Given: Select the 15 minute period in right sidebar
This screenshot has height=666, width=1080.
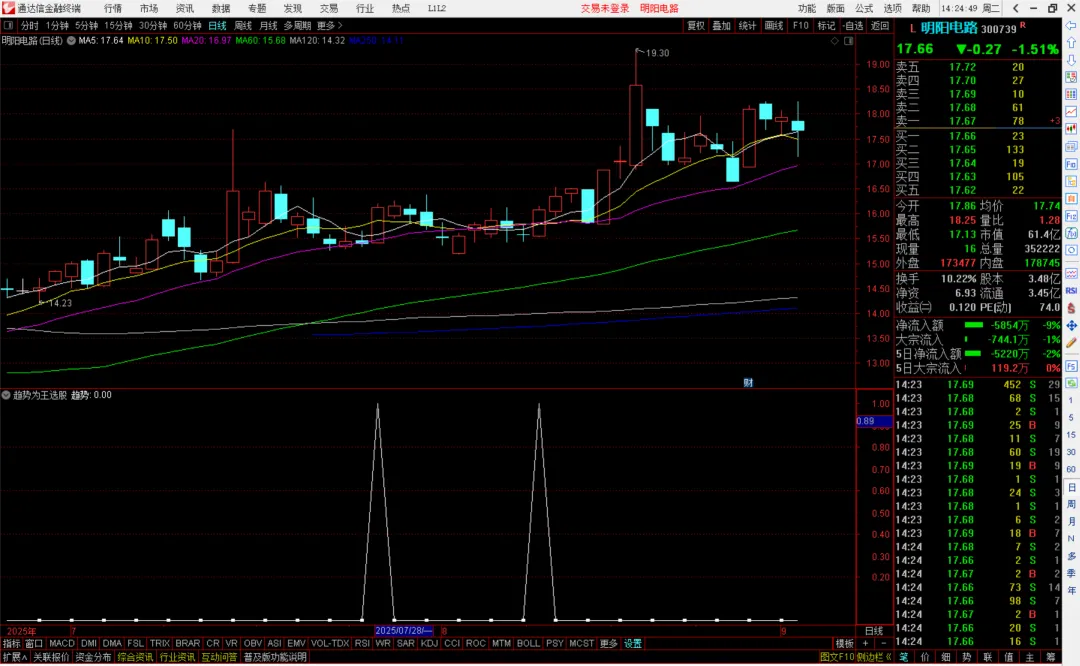Looking at the screenshot, I should [x=1071, y=435].
